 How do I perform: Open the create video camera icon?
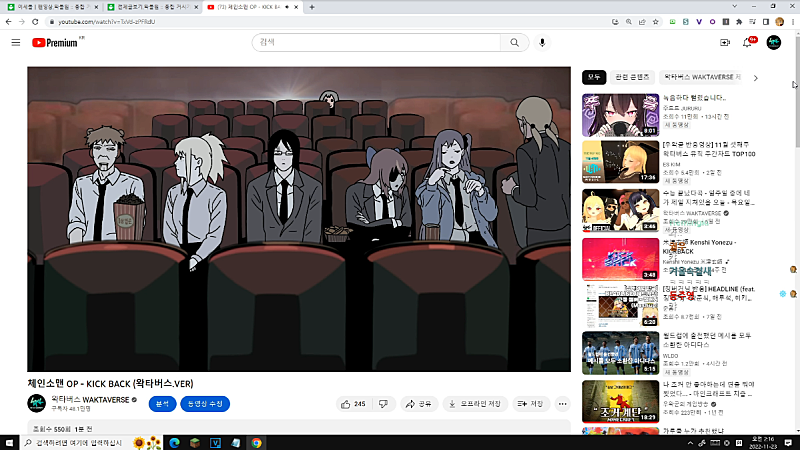(724, 43)
